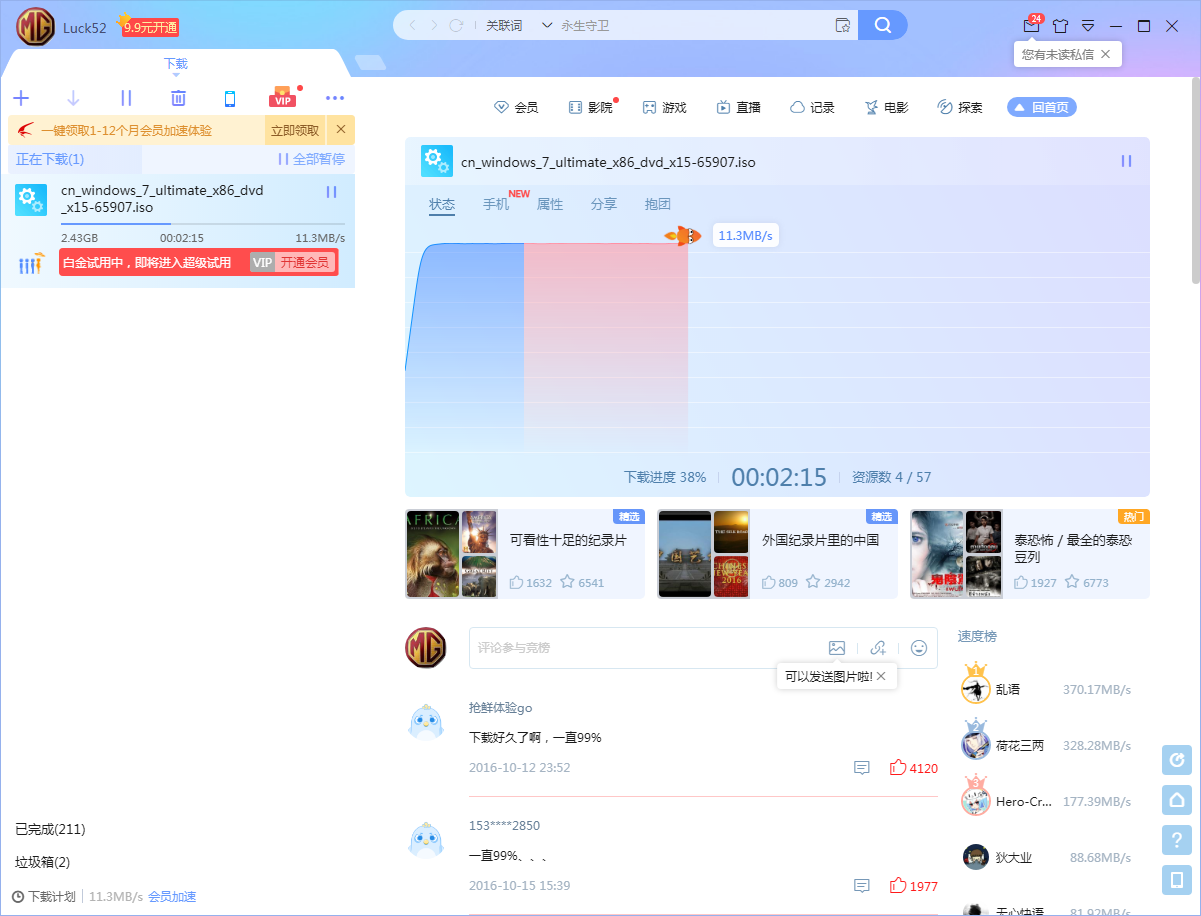1201x916 pixels.
Task: Click the gear file icon in the detail panel header
Action: (x=437, y=161)
